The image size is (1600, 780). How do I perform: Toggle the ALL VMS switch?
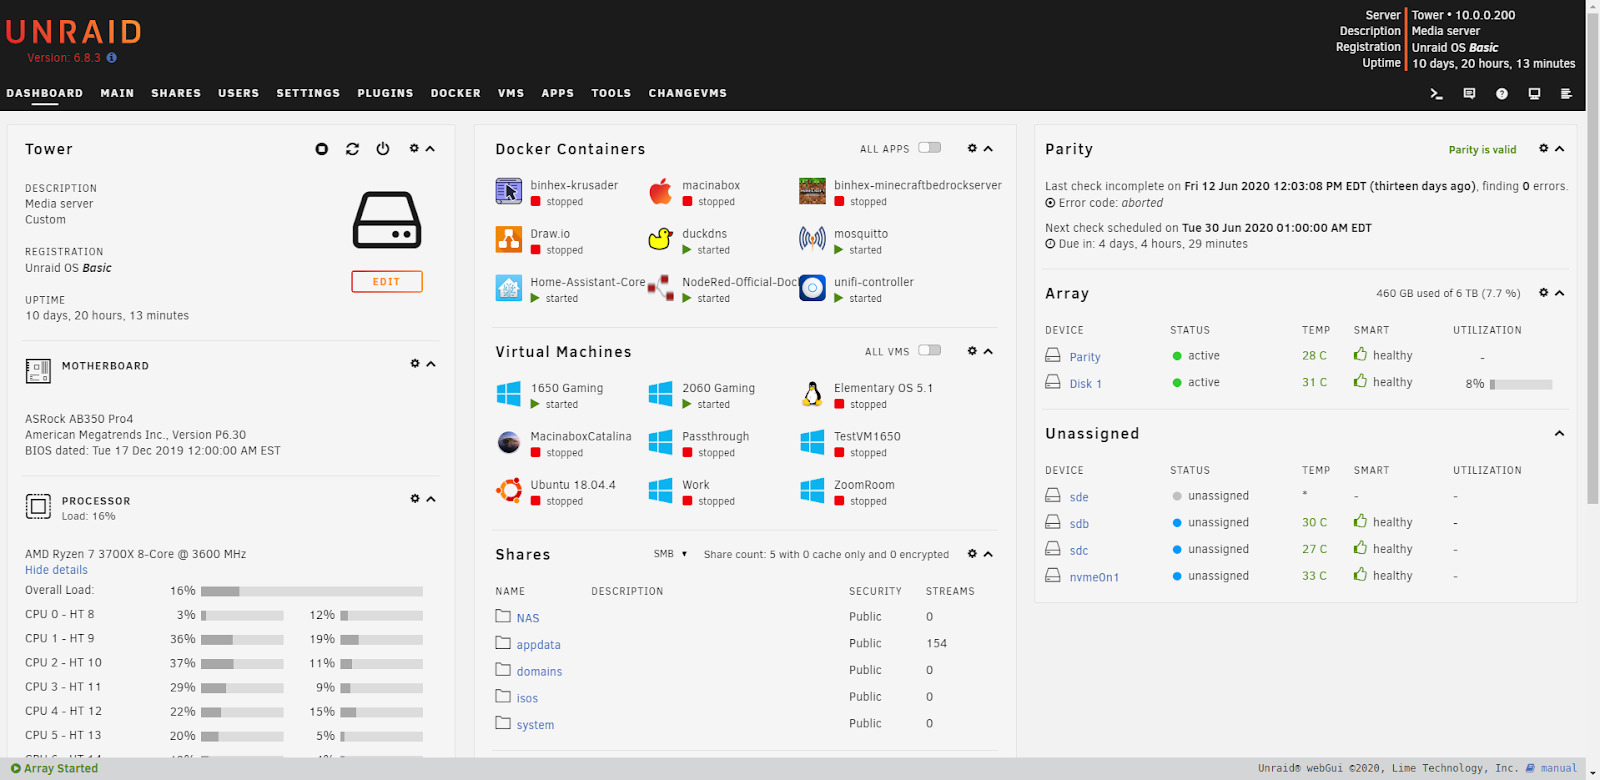[930, 351]
